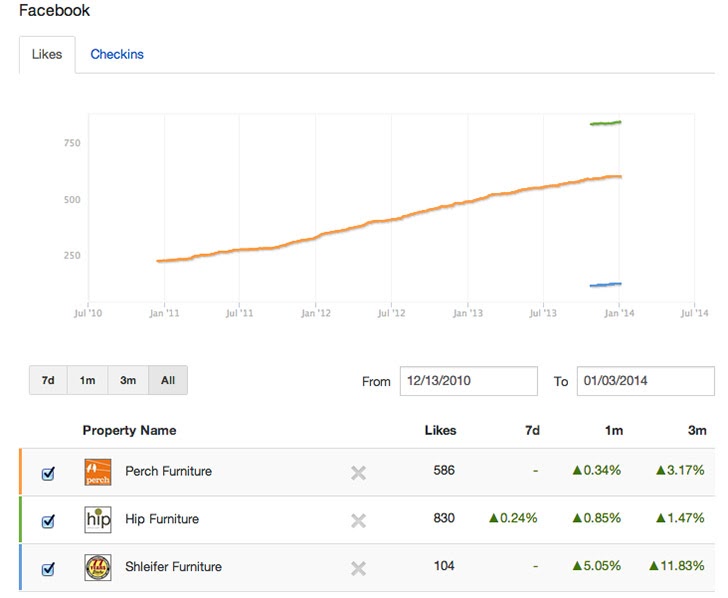Click the To date field
Viewport: 728px width, 598px height.
(645, 381)
